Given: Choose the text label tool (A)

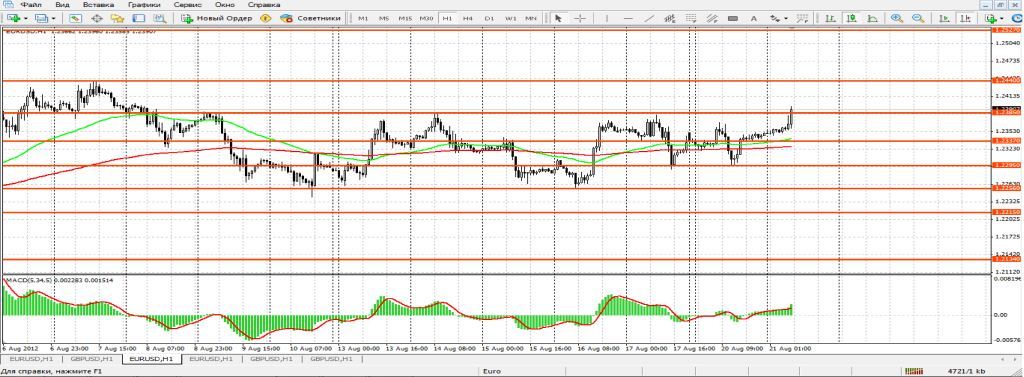Looking at the screenshot, I should tap(754, 18).
